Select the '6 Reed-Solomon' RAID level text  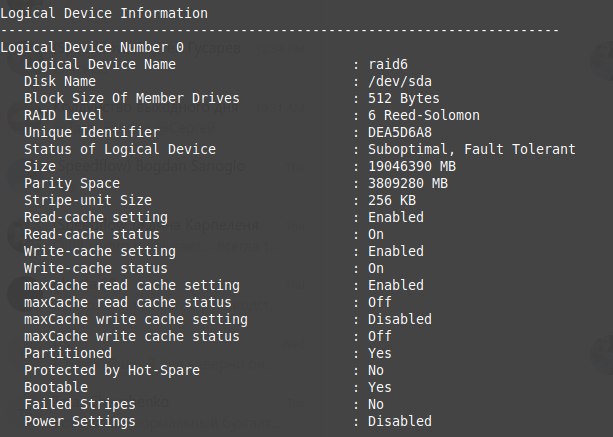pyautogui.click(x=424, y=115)
